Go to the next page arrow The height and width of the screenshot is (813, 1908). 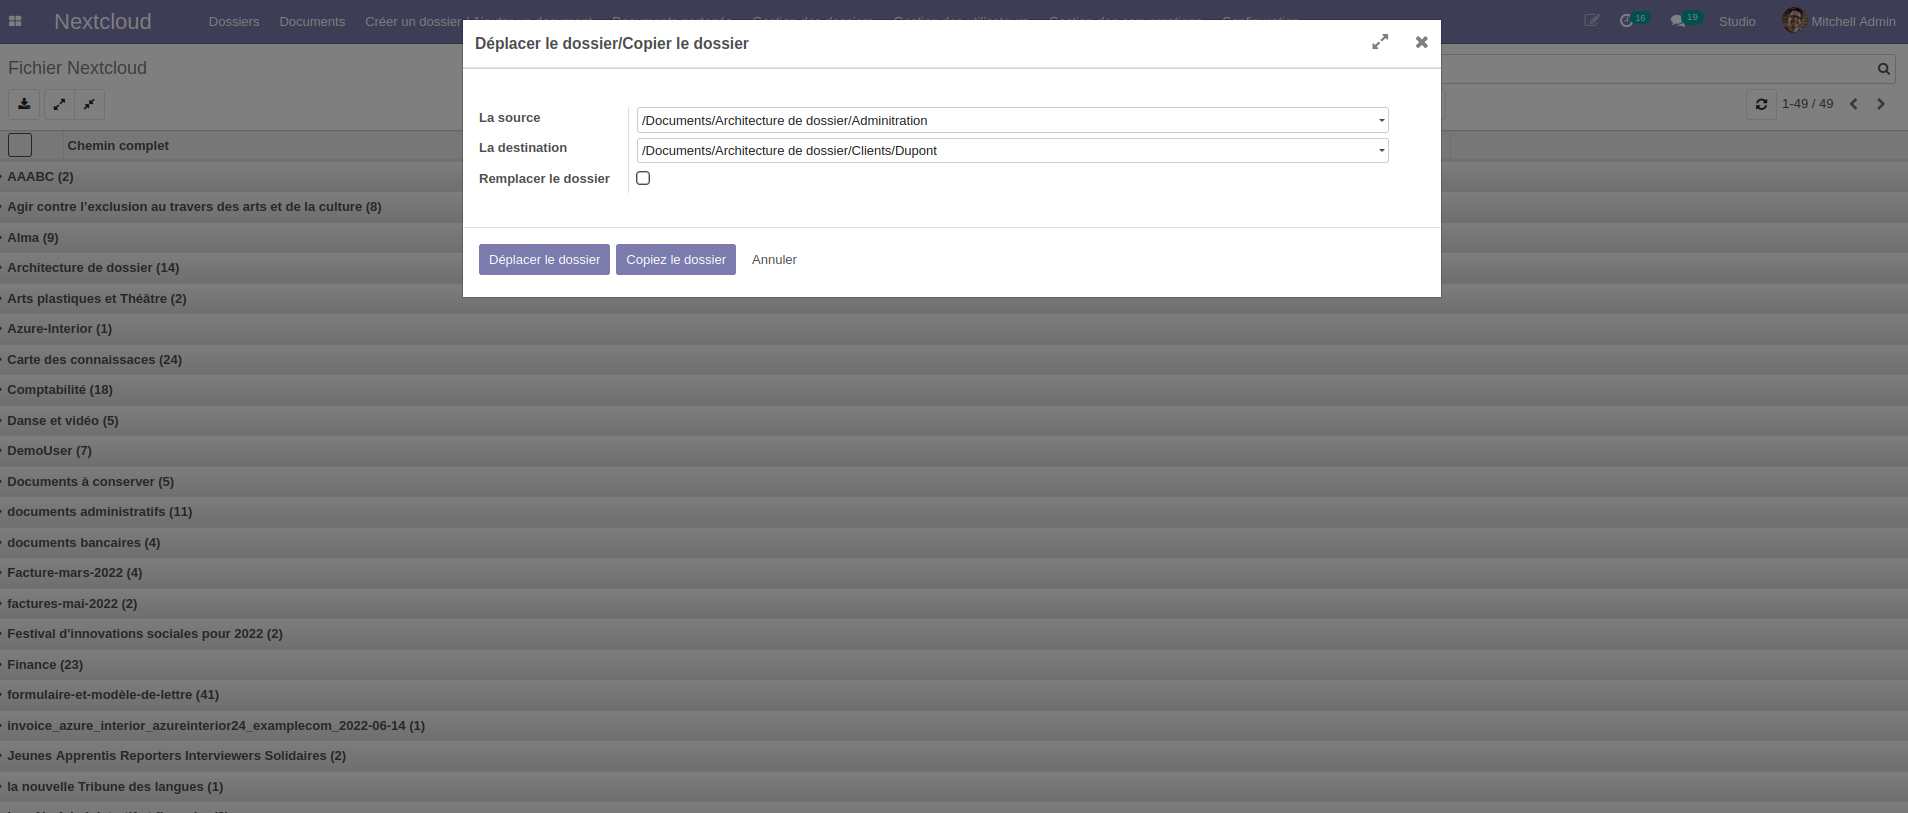(1880, 104)
